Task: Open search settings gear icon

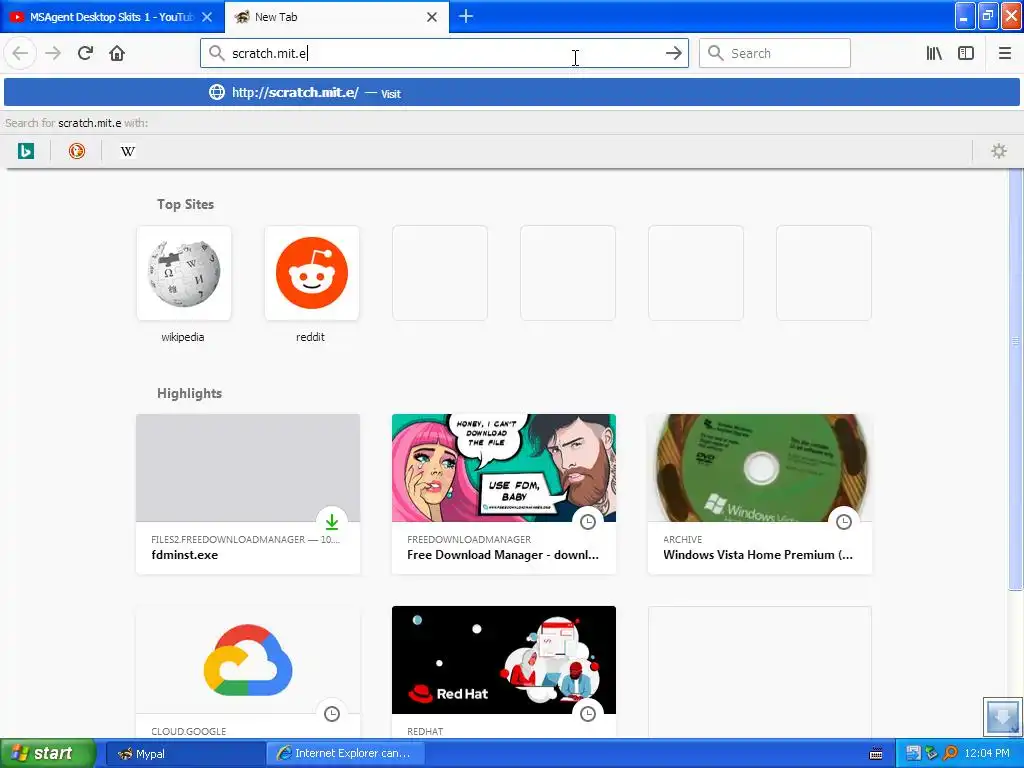Action: 999,152
